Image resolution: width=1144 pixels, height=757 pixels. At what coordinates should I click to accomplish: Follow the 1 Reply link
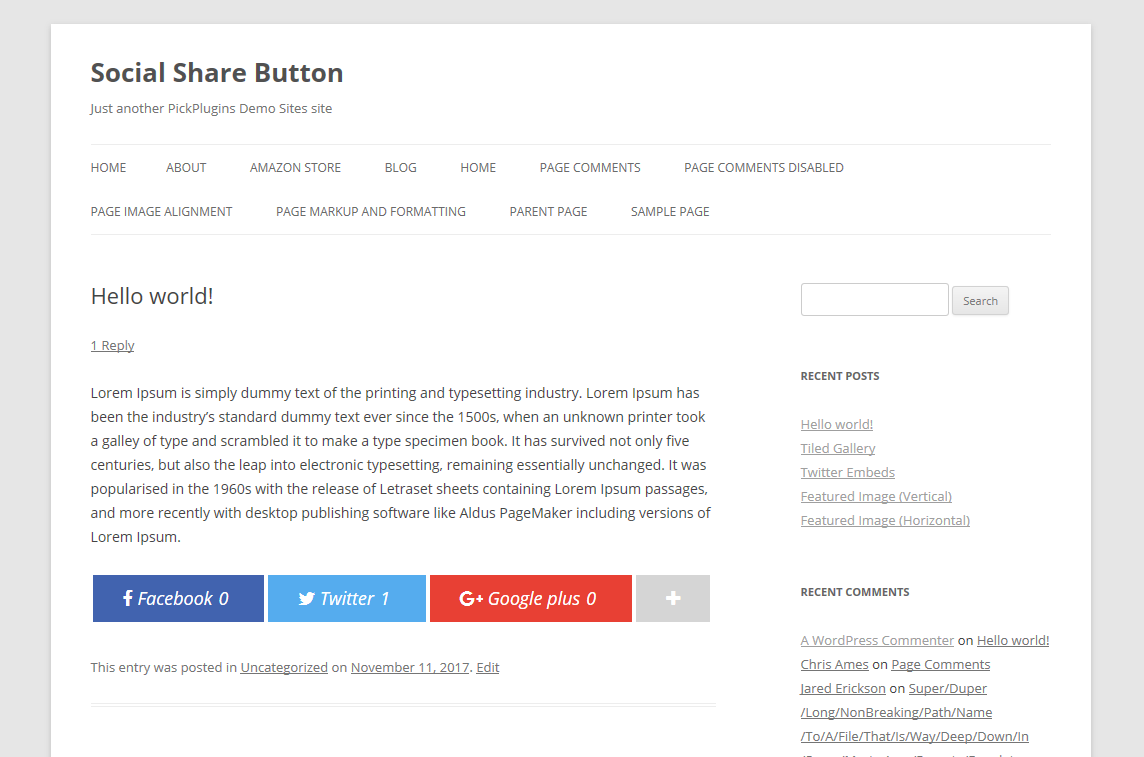pos(112,346)
